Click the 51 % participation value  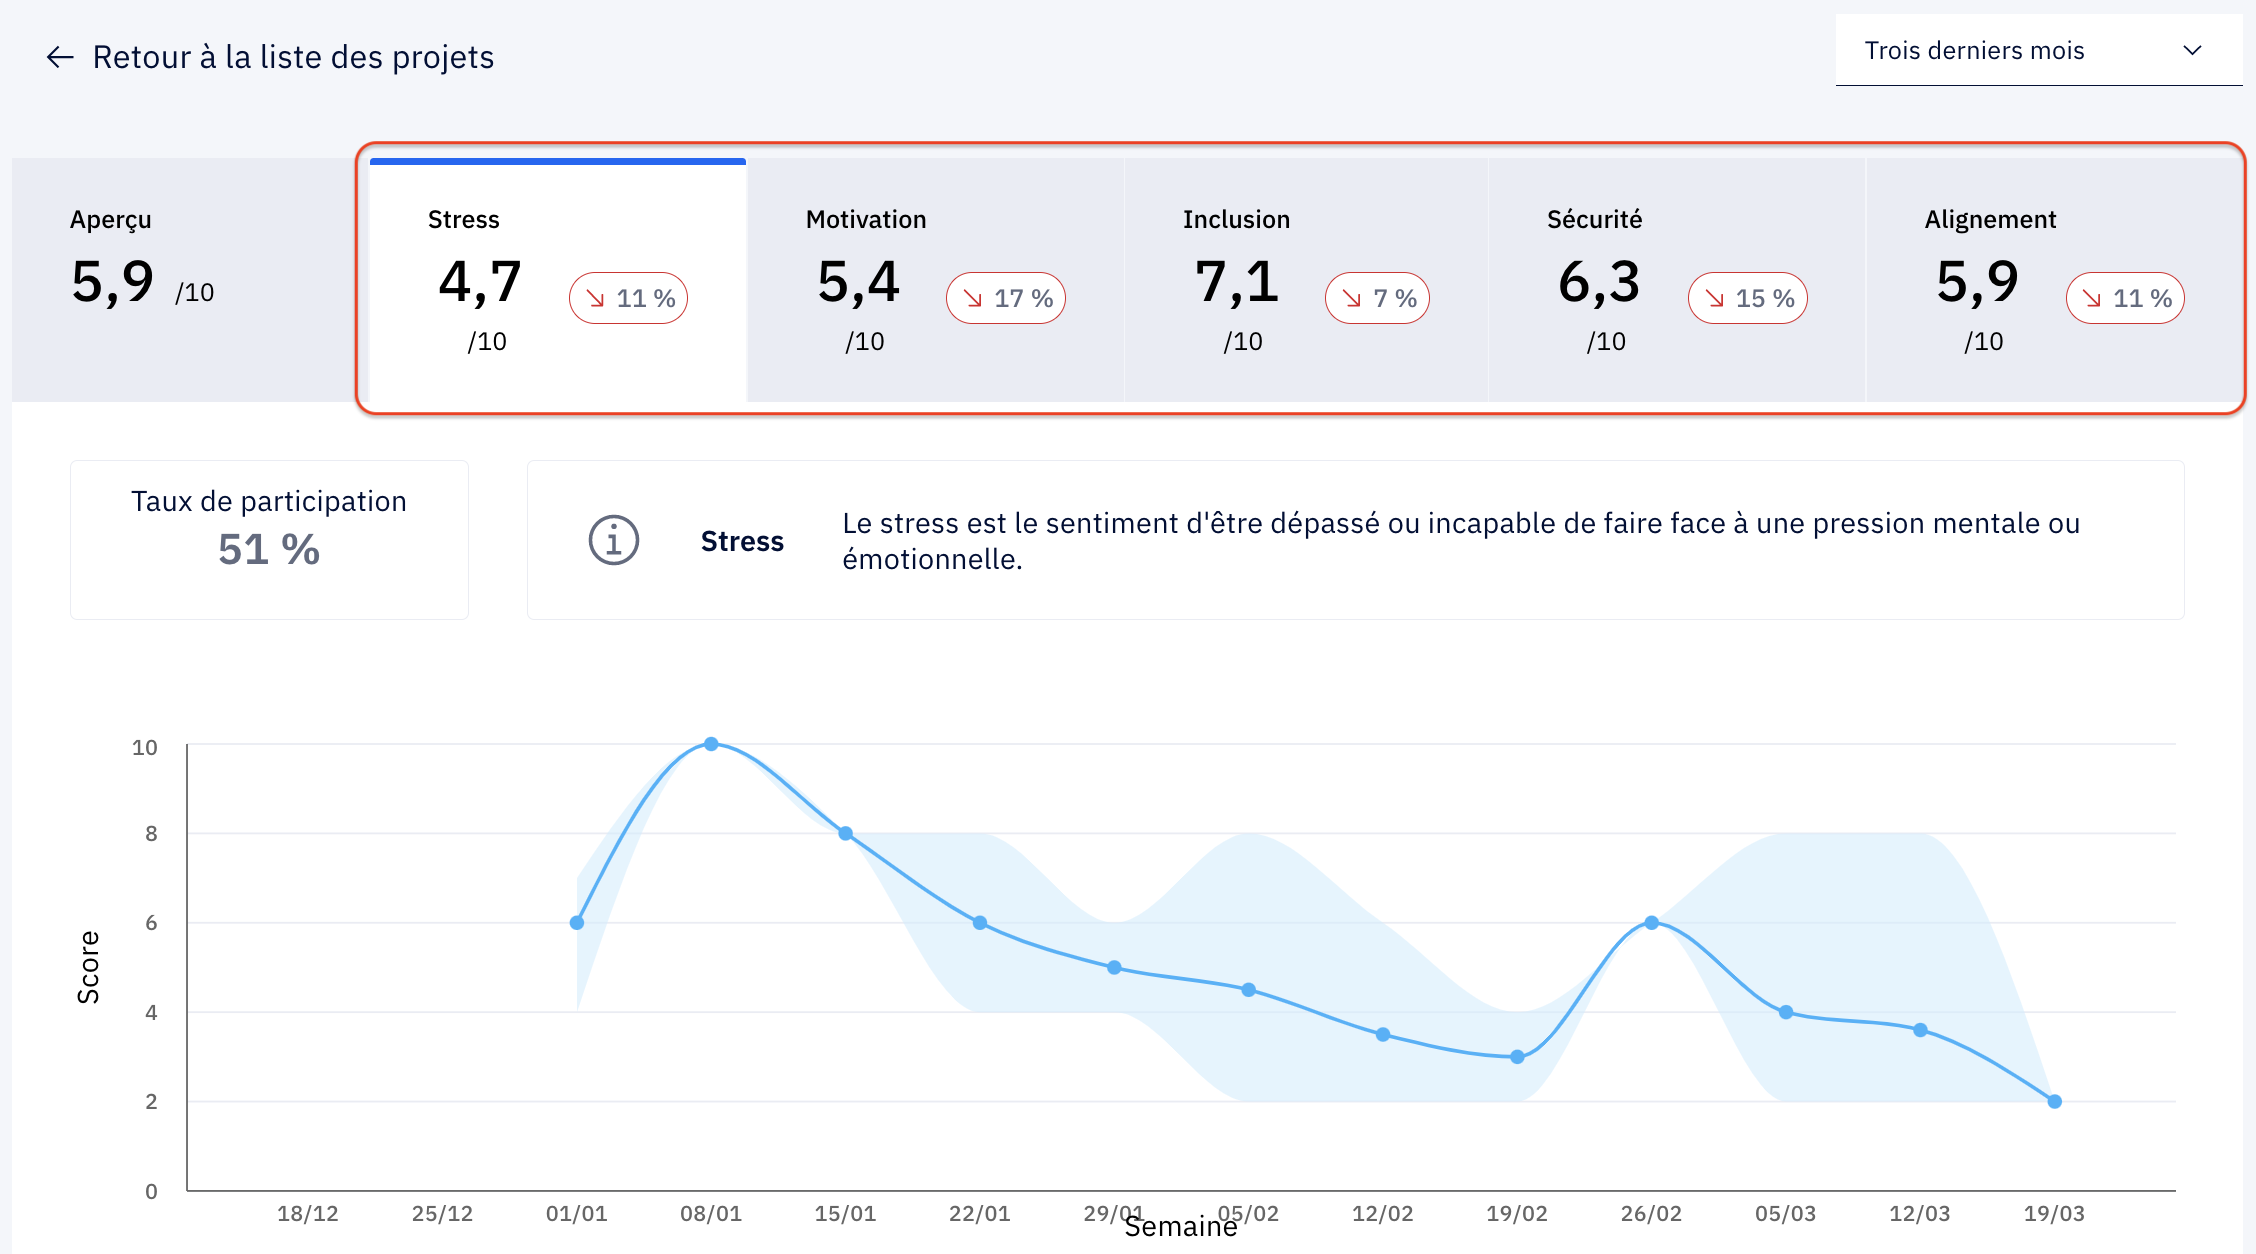(269, 549)
